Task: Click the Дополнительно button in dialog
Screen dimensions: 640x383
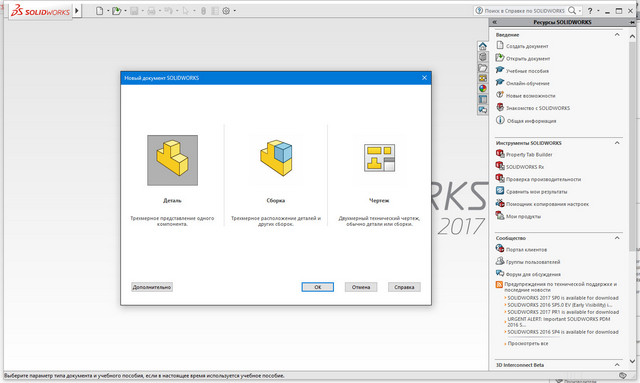Action: pyautogui.click(x=152, y=287)
